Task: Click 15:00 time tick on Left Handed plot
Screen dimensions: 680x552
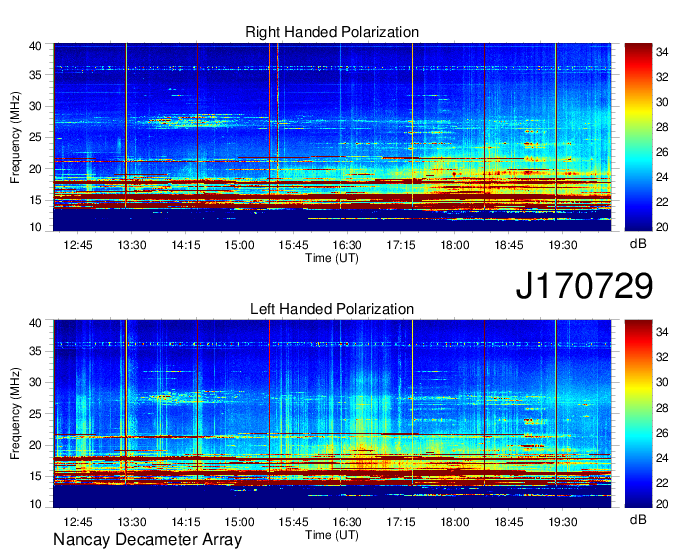Action: point(239,522)
